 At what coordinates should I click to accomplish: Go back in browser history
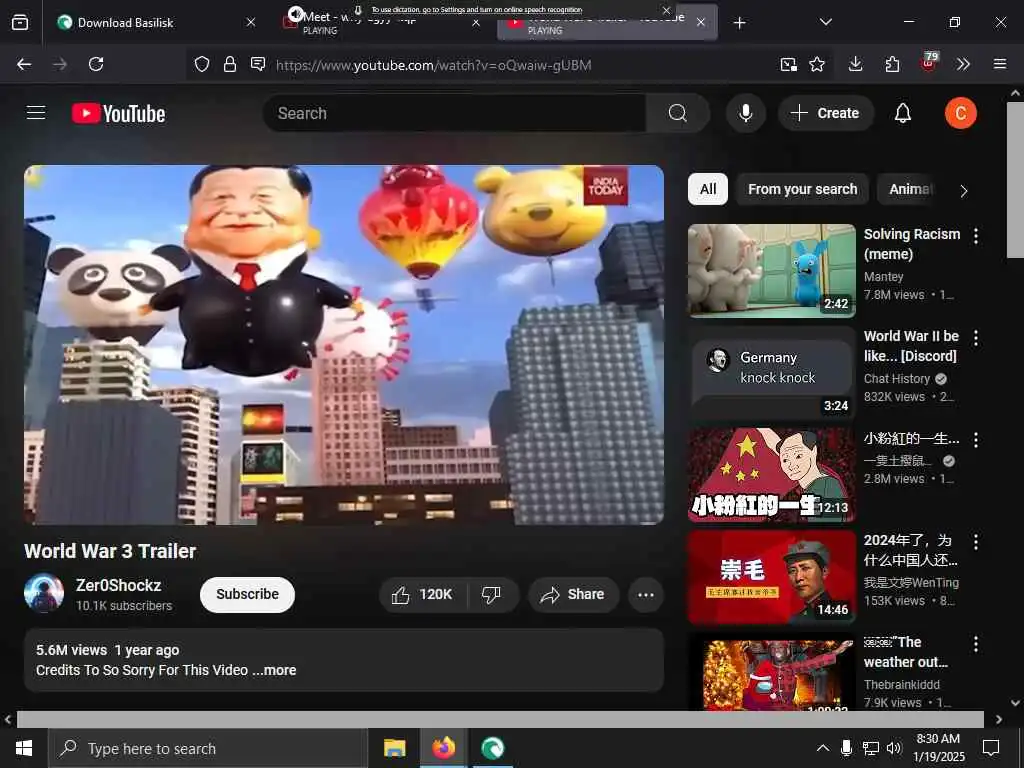click(x=24, y=64)
